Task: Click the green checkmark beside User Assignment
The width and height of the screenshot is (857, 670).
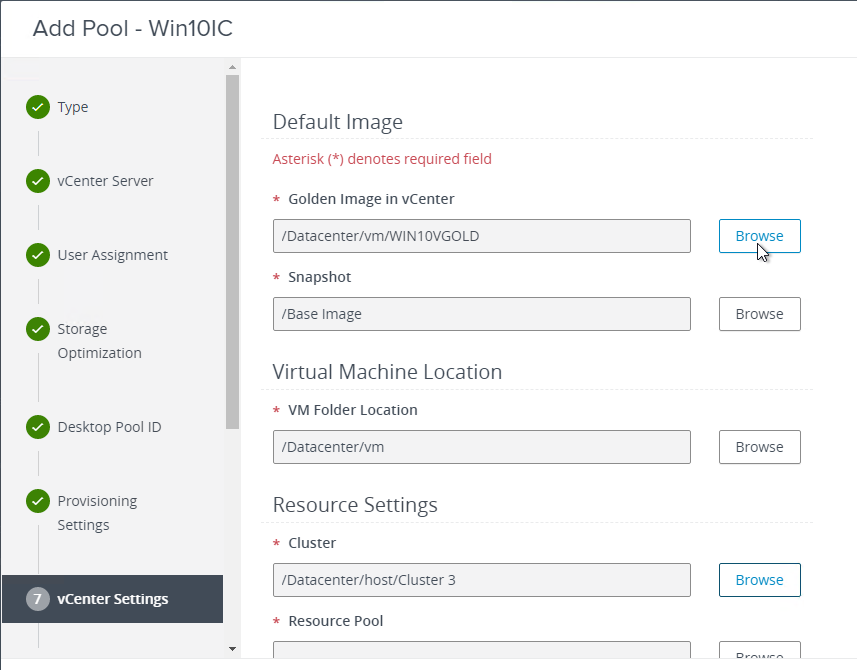Action: click(38, 255)
